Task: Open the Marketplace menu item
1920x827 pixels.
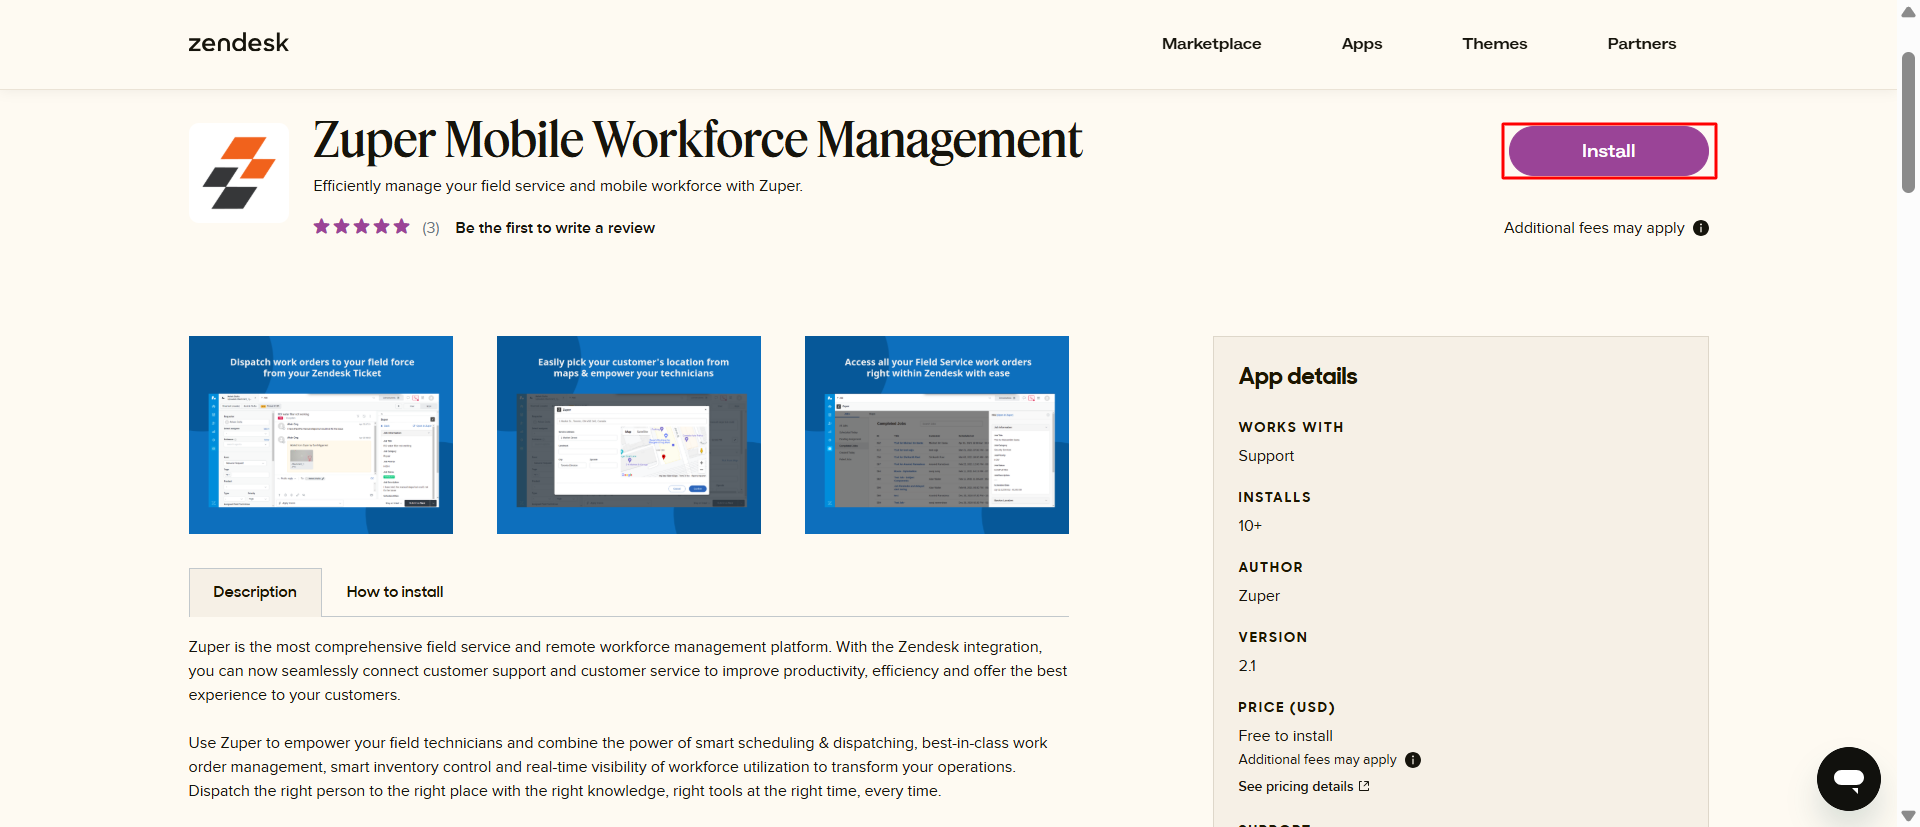Action: click(x=1211, y=44)
